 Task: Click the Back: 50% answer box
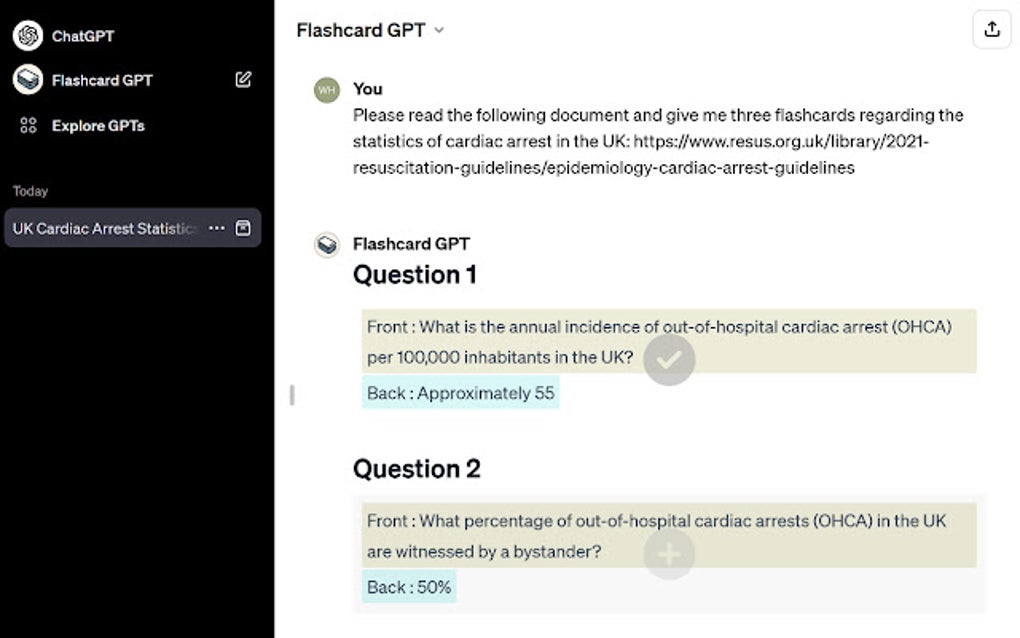(409, 587)
